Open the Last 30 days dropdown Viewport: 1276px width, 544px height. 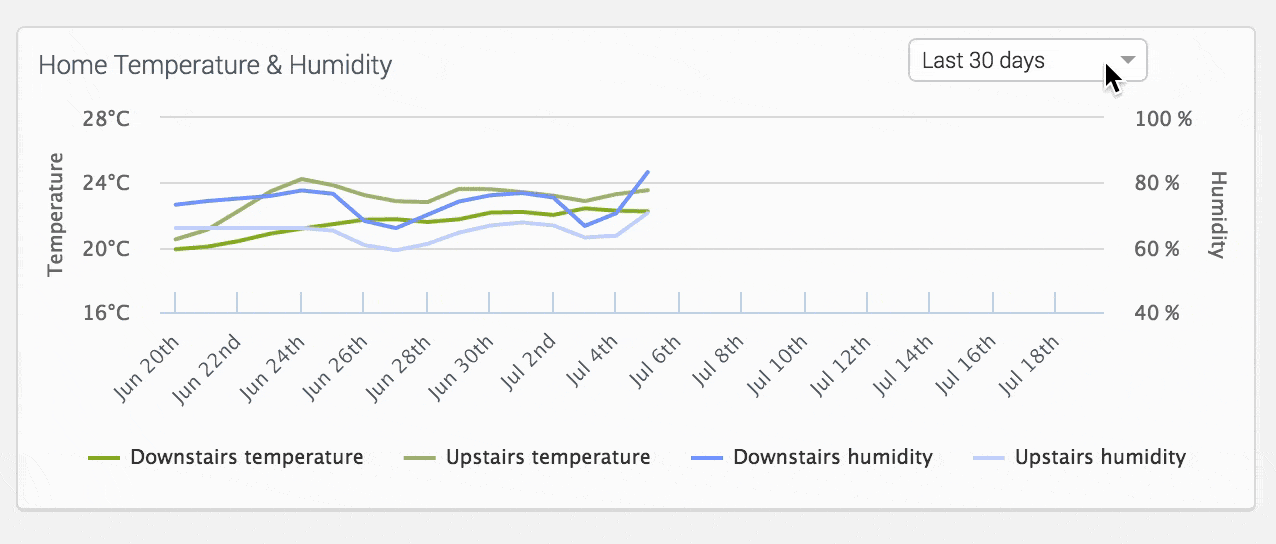coord(1010,61)
